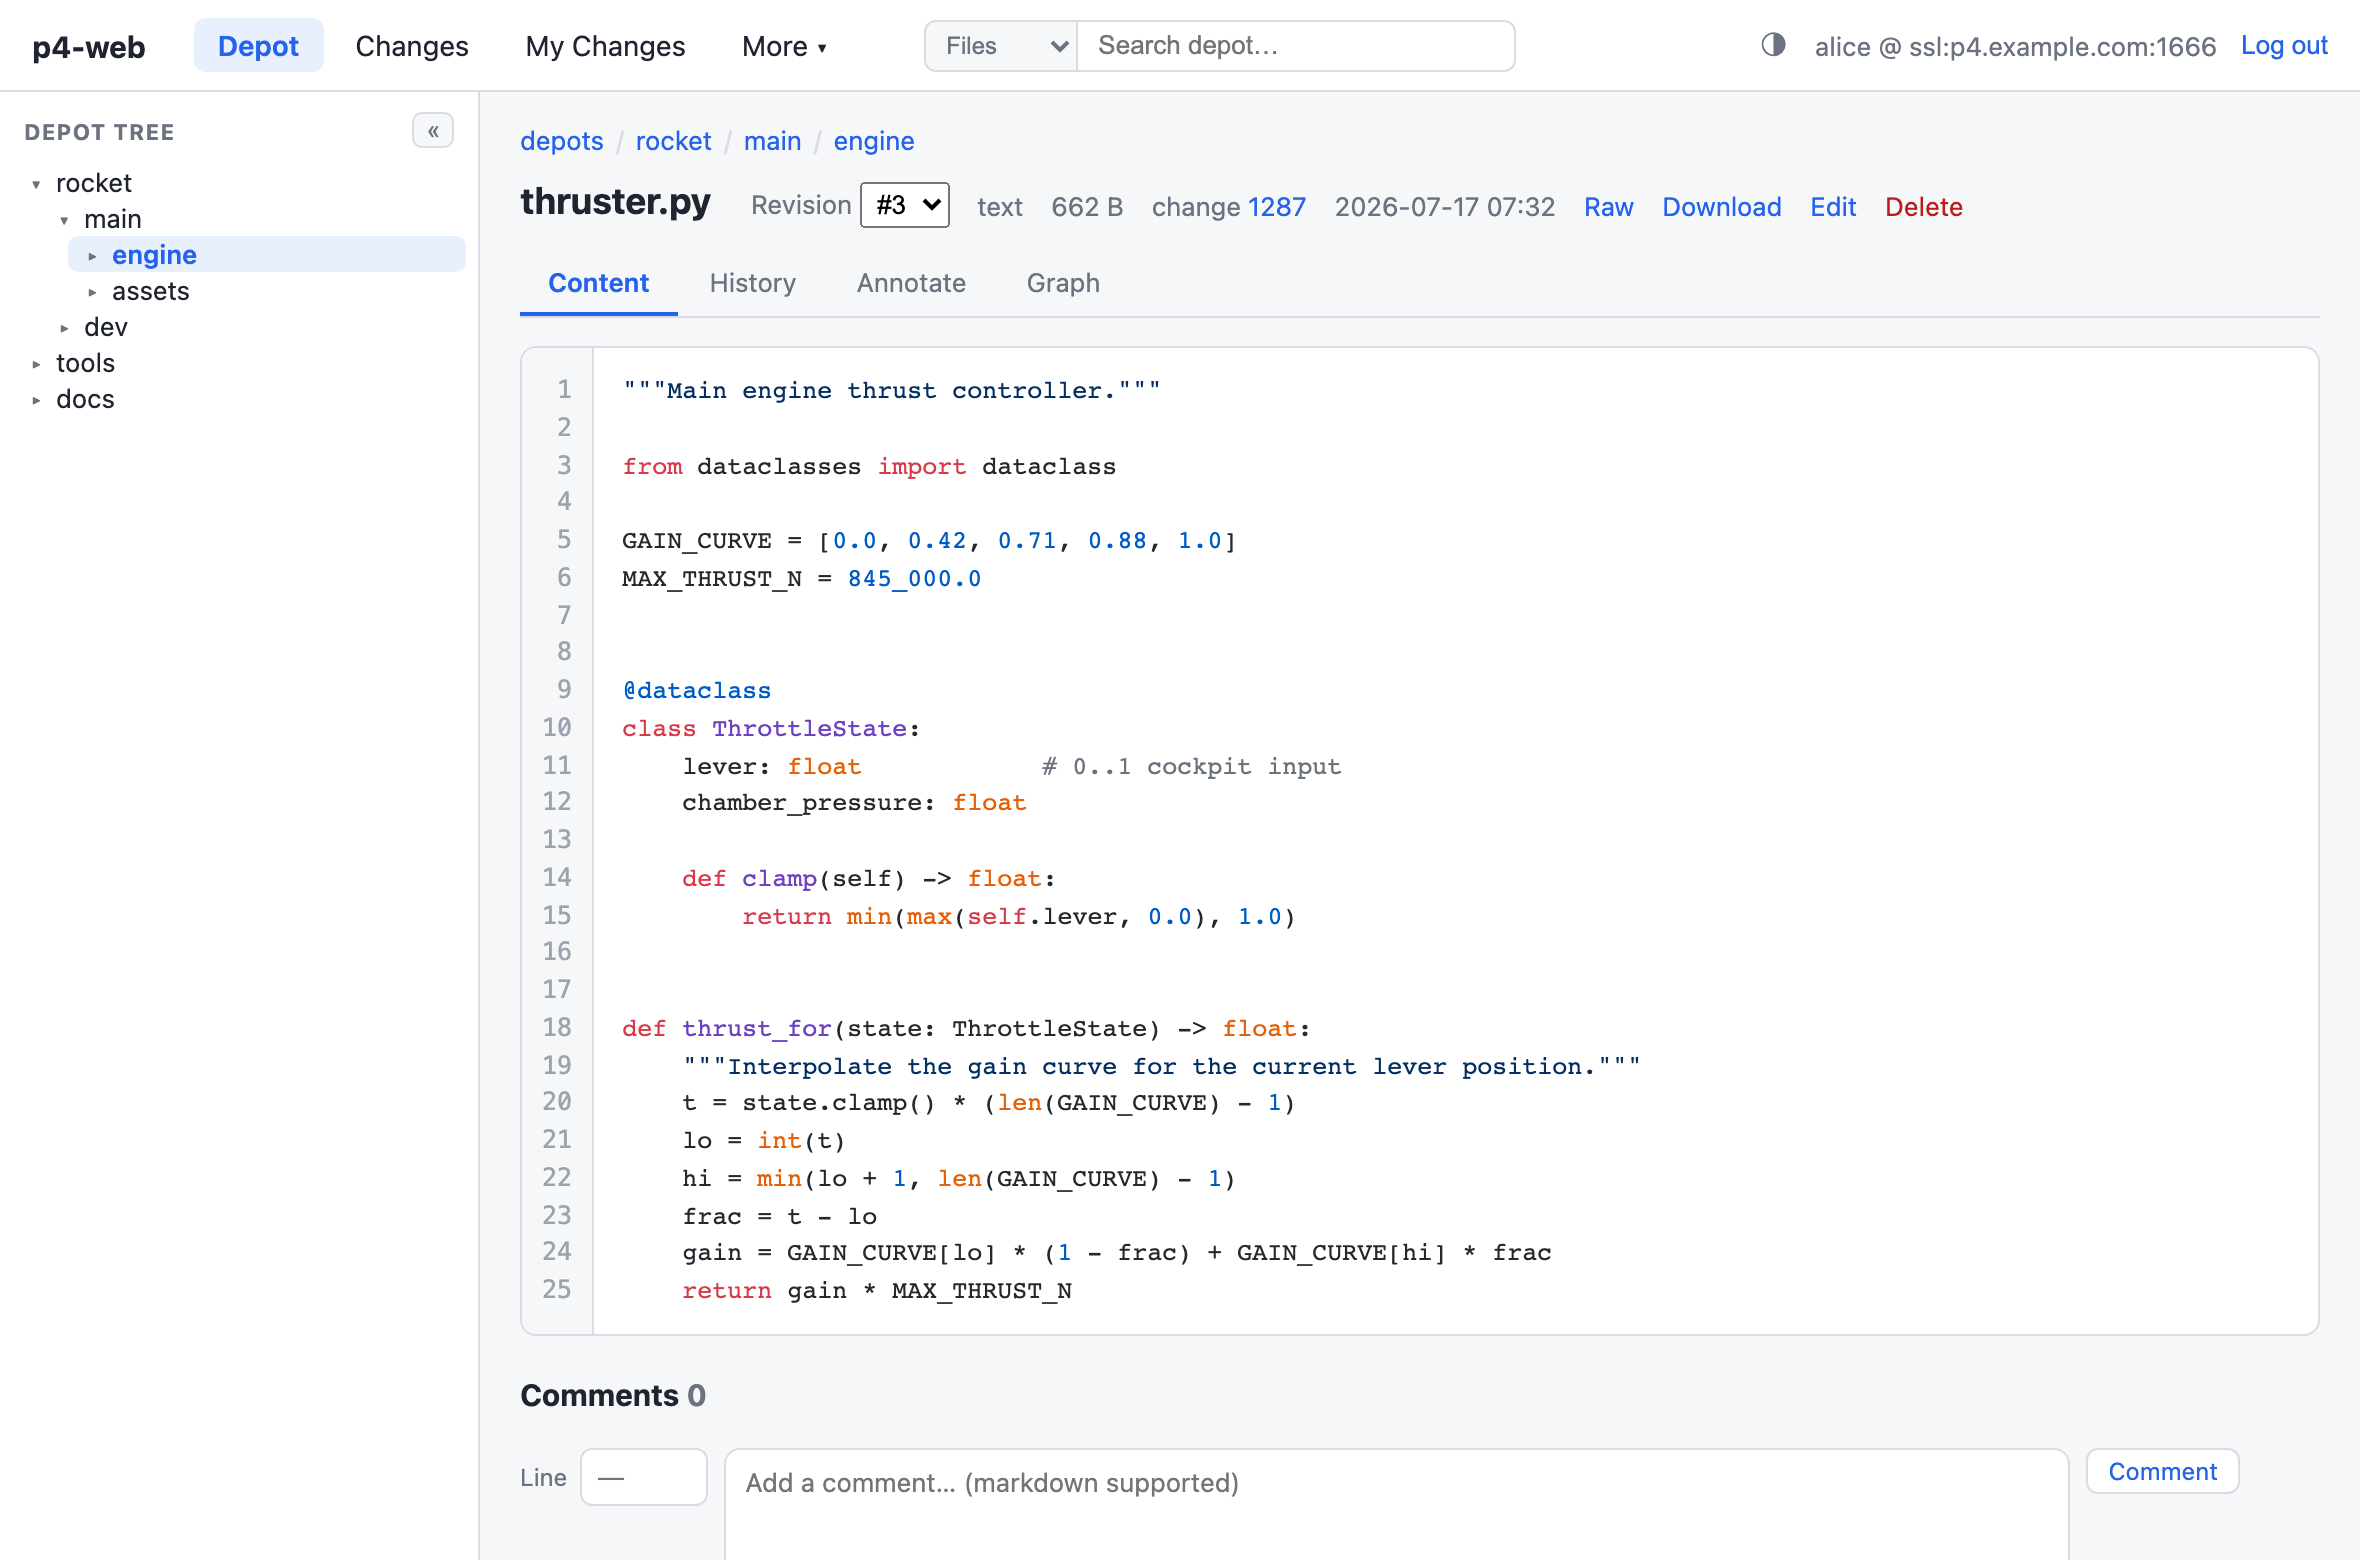Click the 'def thrust_for' line
The image size is (2360, 1560).
click(x=966, y=1029)
